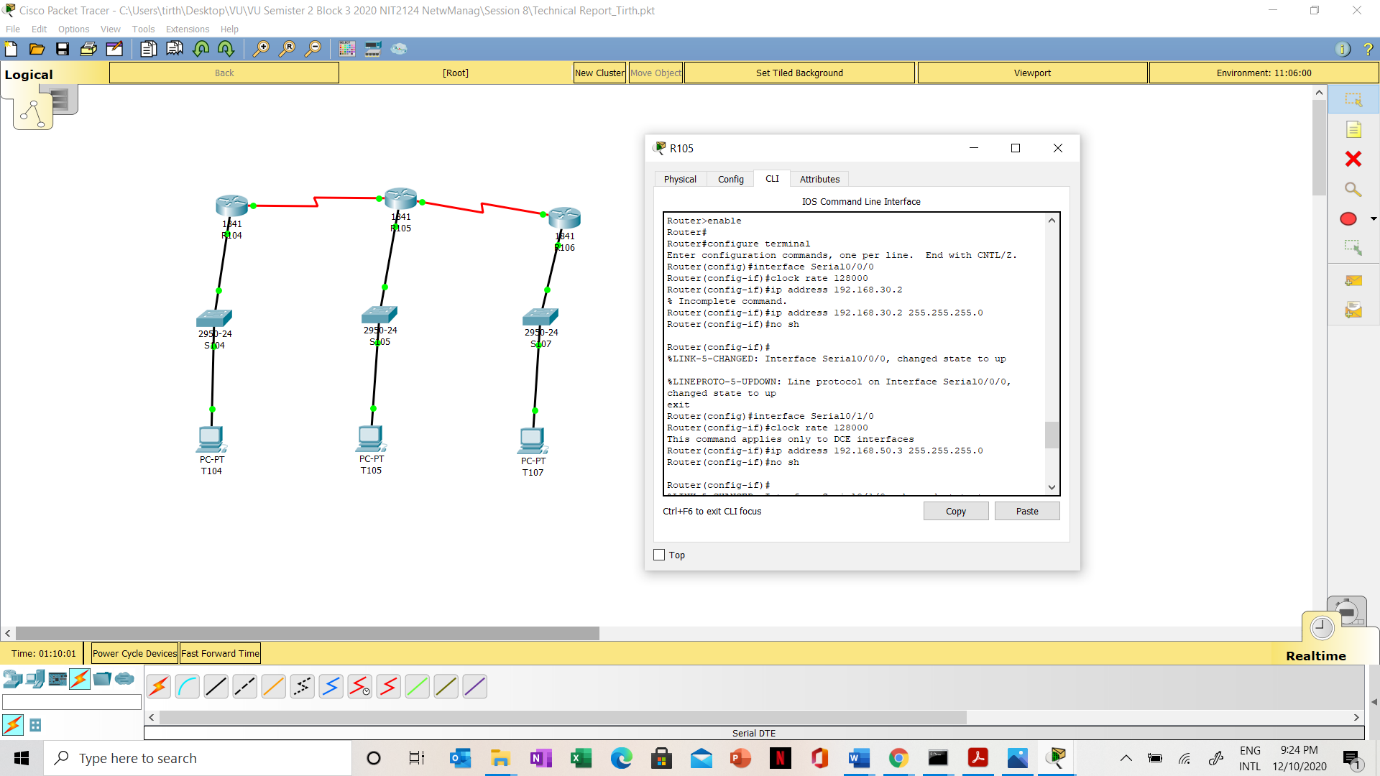Open the Extensions menu
The image size is (1380, 776).
(x=187, y=29)
